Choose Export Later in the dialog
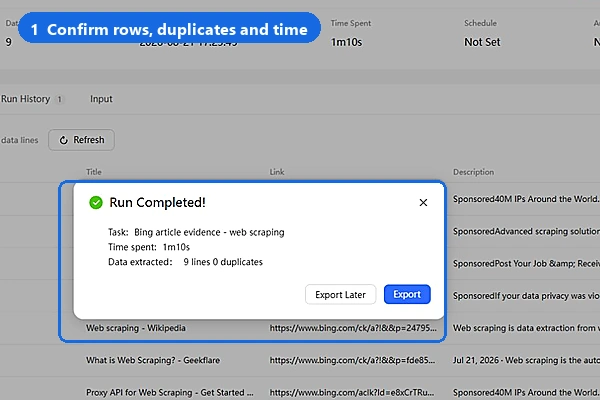 pyautogui.click(x=340, y=294)
